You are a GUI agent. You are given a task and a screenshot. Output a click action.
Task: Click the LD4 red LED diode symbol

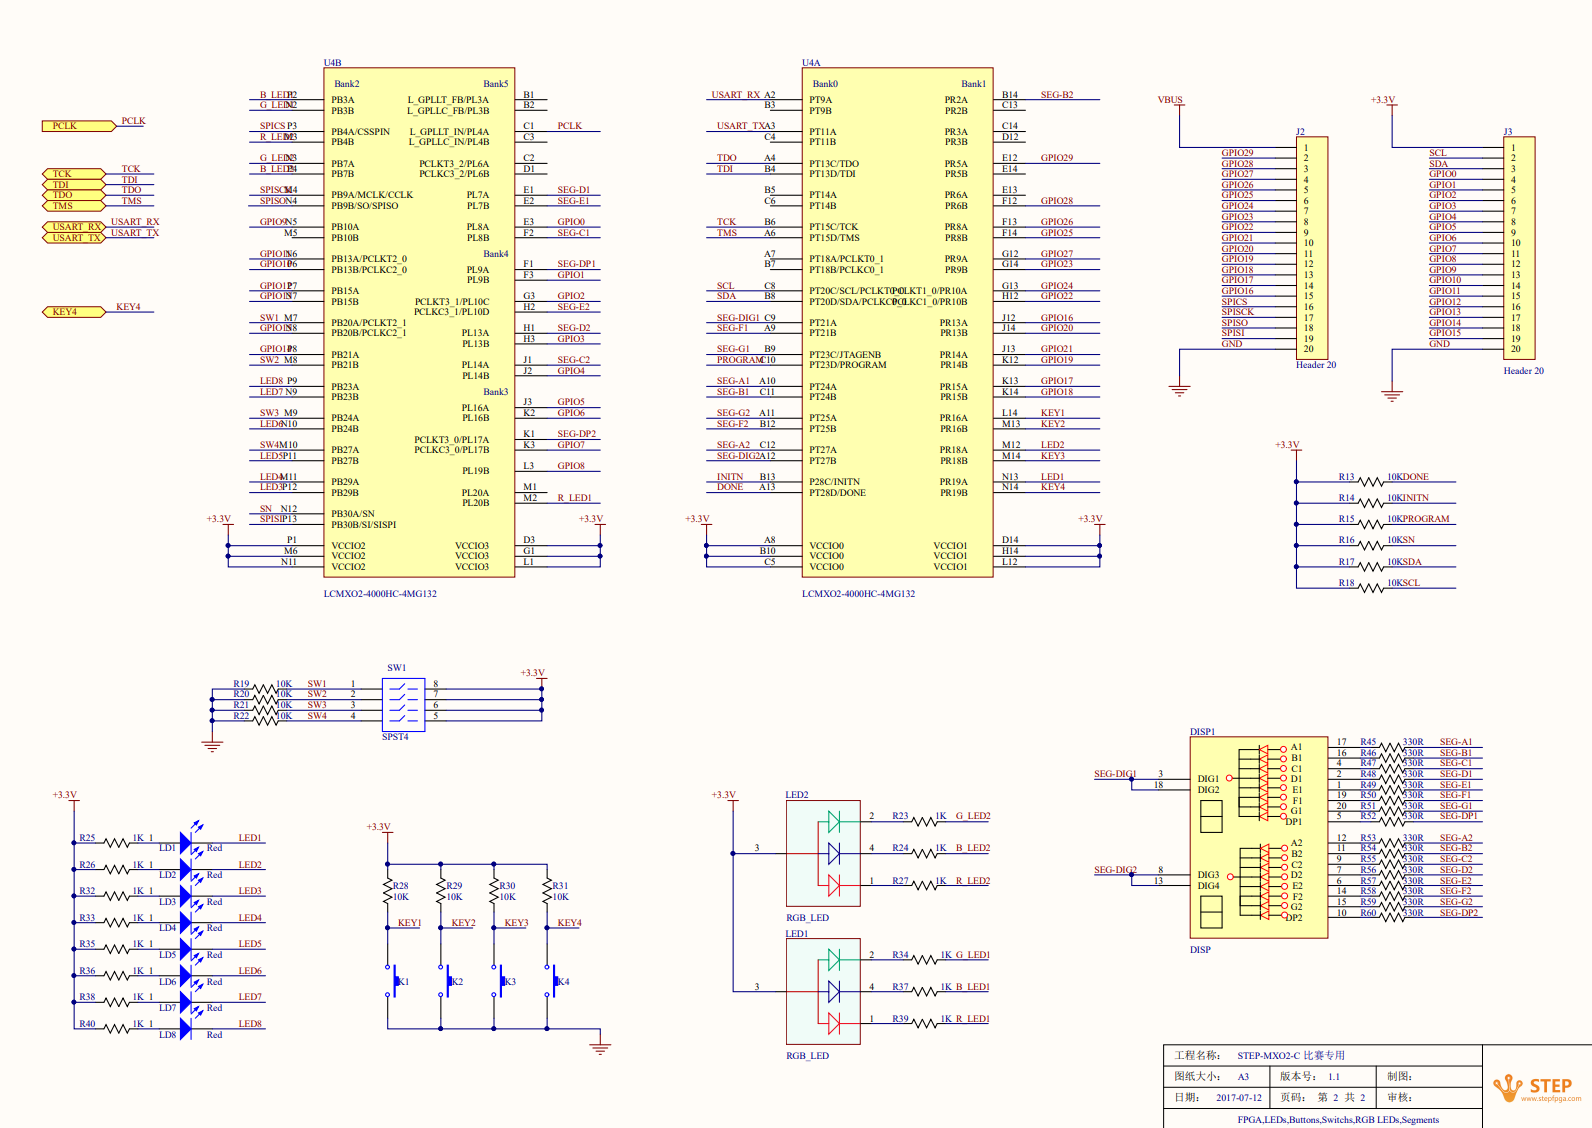[186, 923]
